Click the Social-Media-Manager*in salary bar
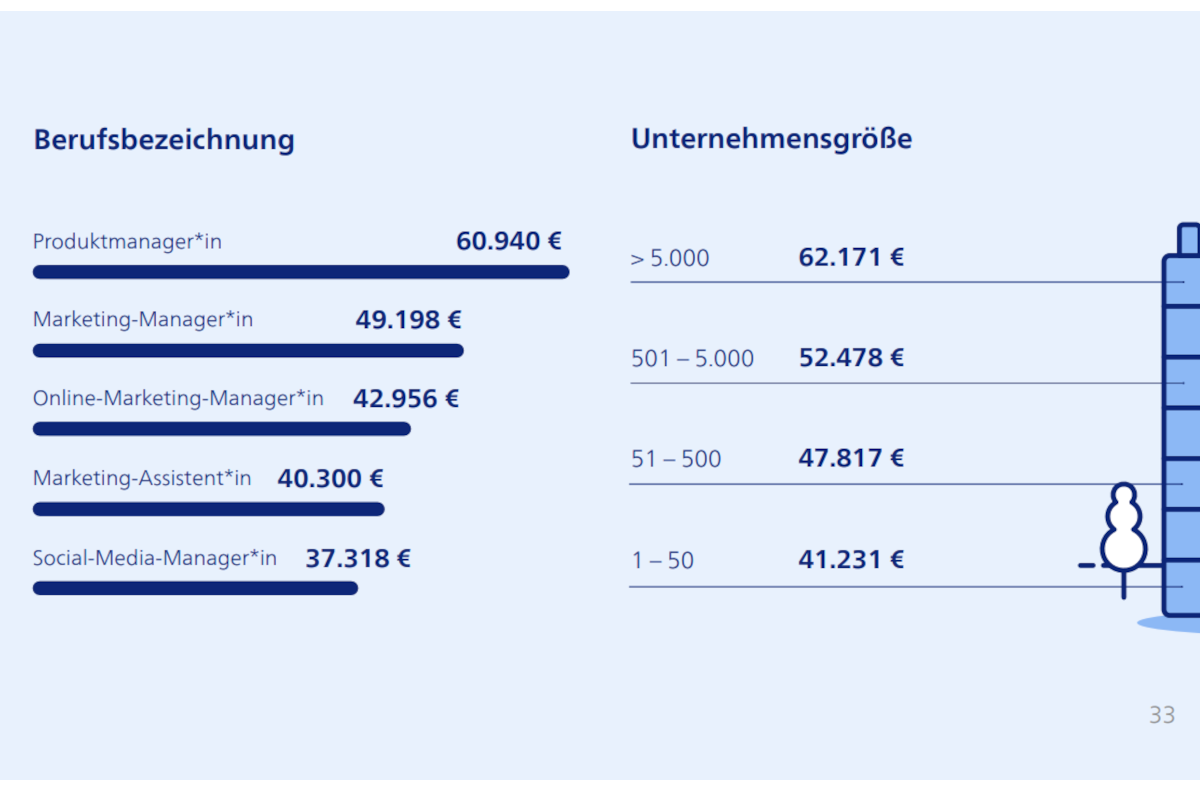 tap(195, 588)
